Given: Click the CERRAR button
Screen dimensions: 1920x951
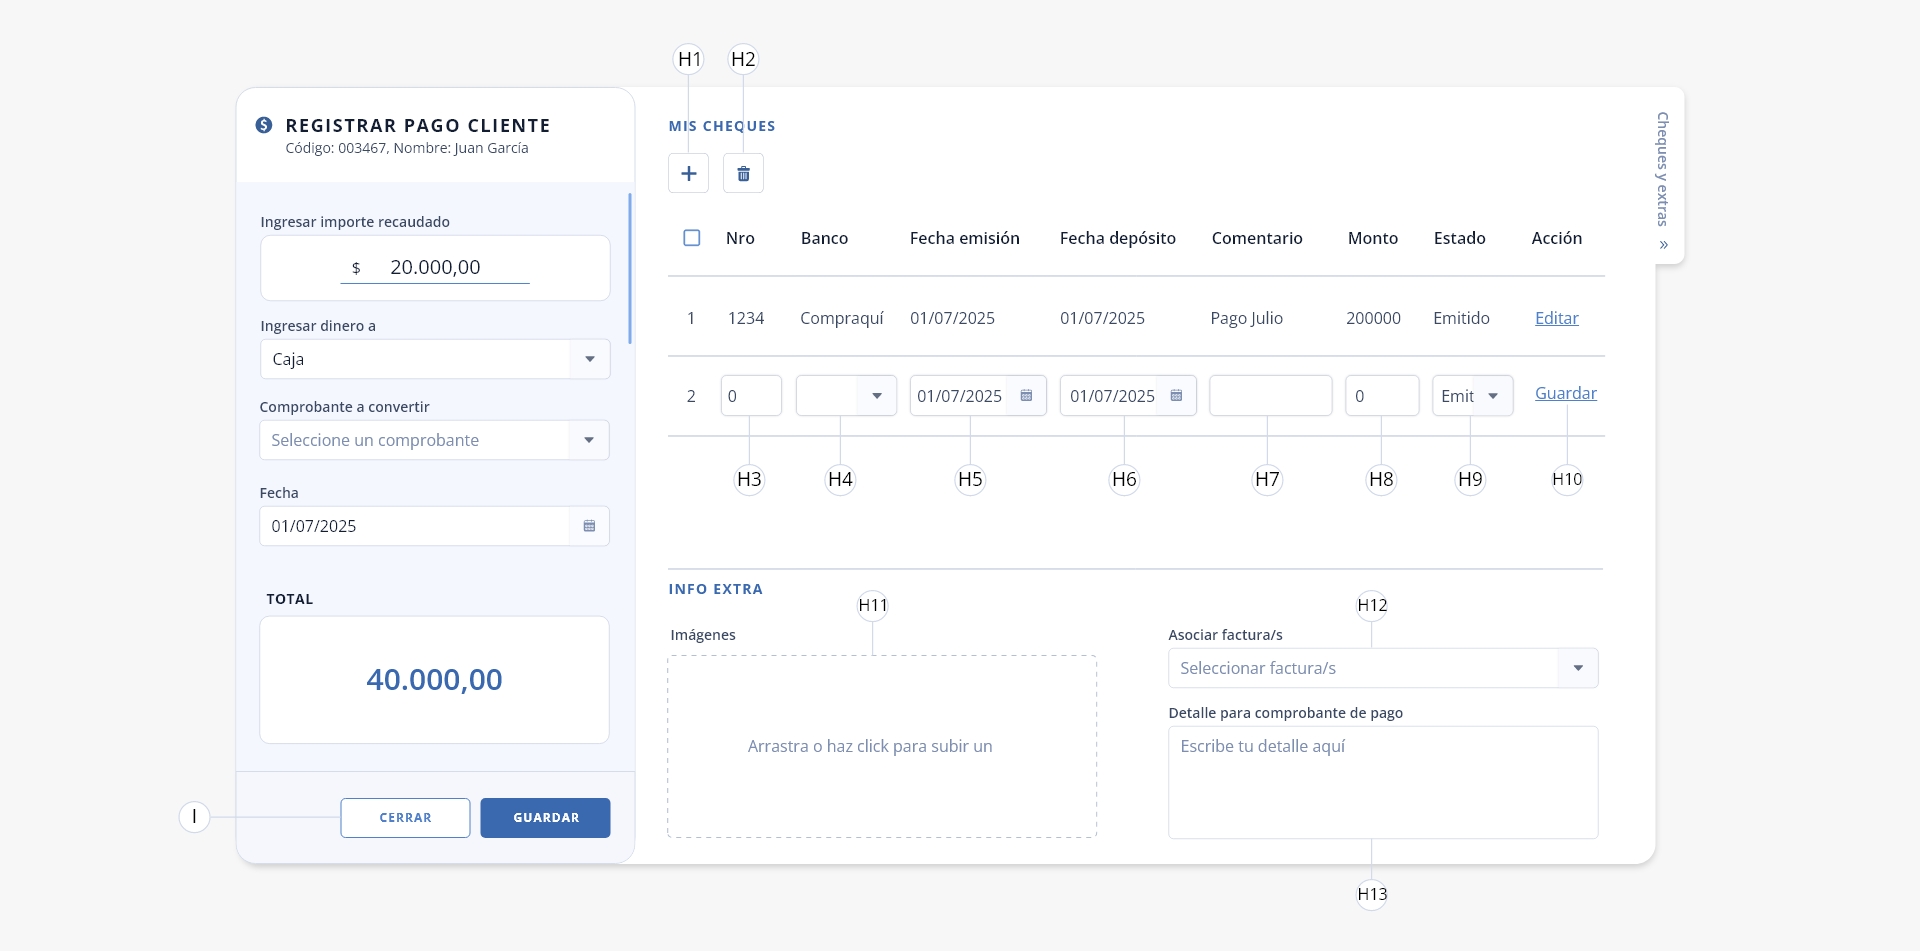Looking at the screenshot, I should [405, 818].
